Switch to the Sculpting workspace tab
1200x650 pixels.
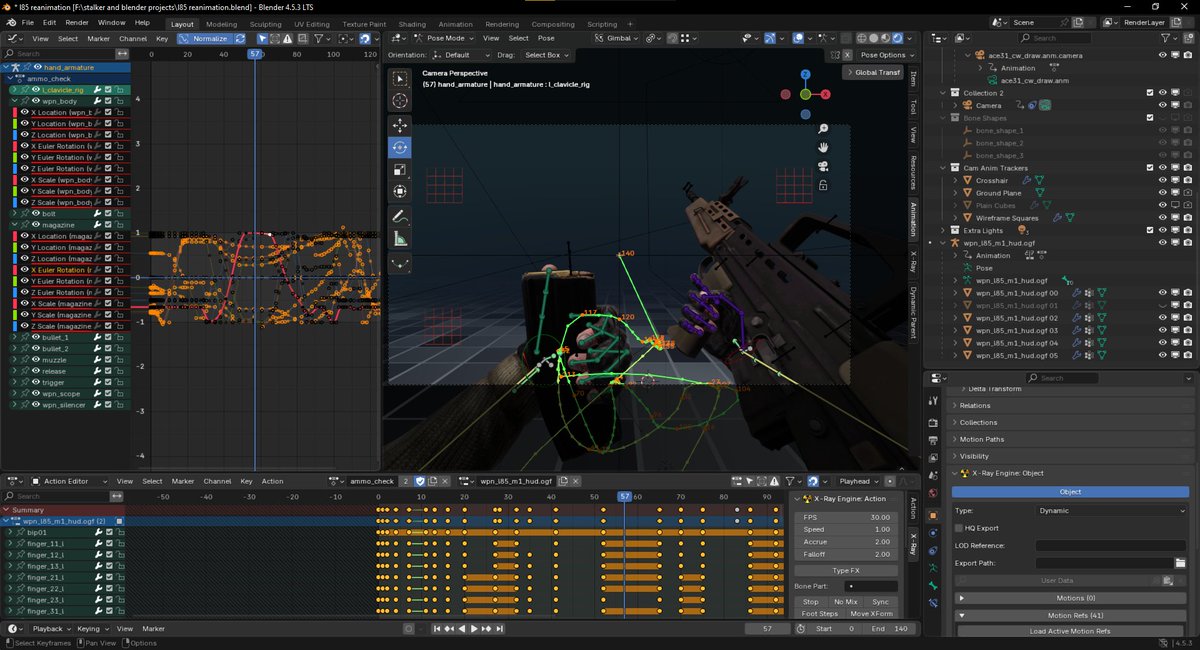pos(265,24)
